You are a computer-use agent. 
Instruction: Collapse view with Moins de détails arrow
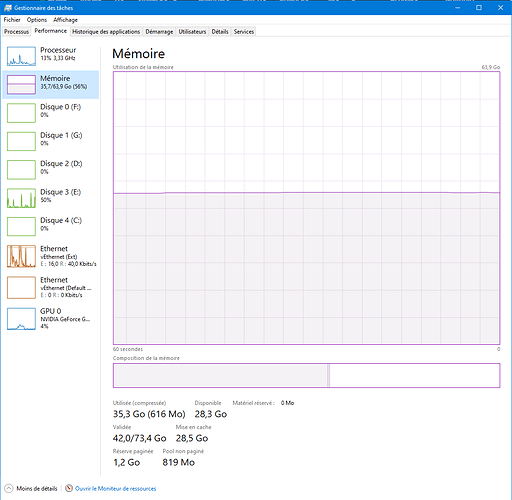point(9,488)
